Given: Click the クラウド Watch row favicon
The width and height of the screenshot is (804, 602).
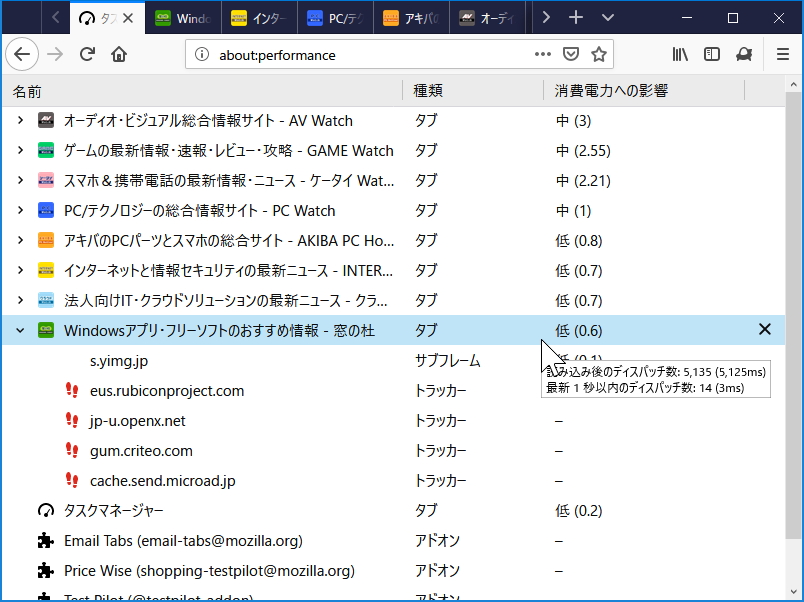Looking at the screenshot, I should point(46,300).
